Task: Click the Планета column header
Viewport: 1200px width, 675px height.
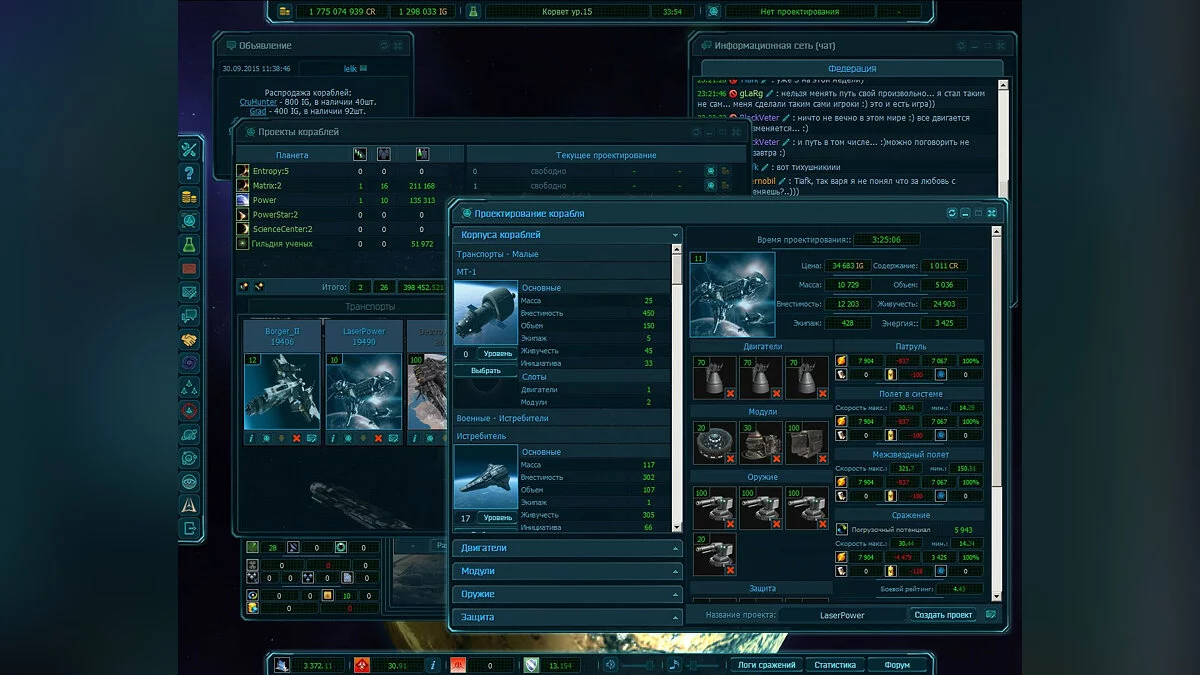Action: coord(292,155)
